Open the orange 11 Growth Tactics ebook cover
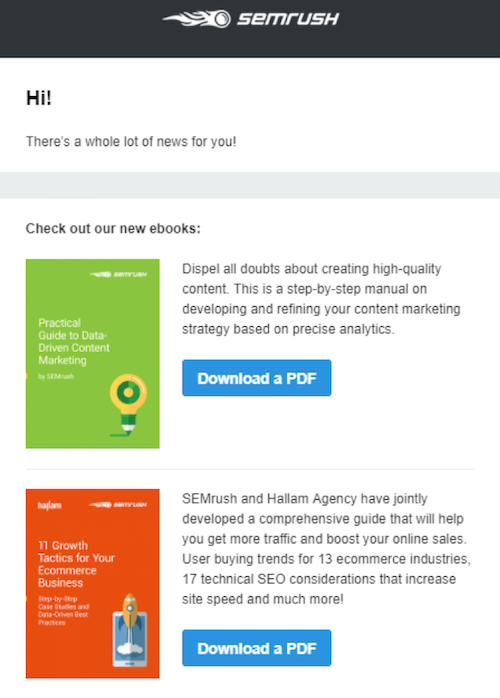The height and width of the screenshot is (698, 500). click(93, 584)
